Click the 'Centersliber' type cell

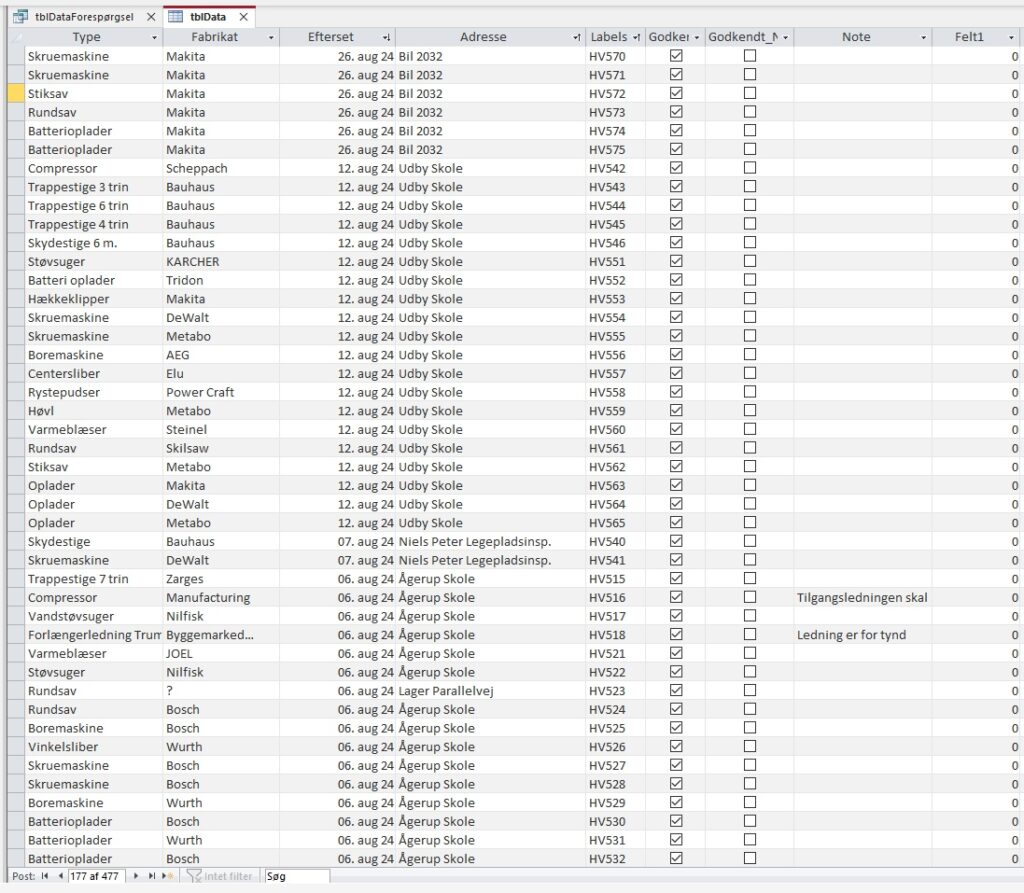coord(93,373)
